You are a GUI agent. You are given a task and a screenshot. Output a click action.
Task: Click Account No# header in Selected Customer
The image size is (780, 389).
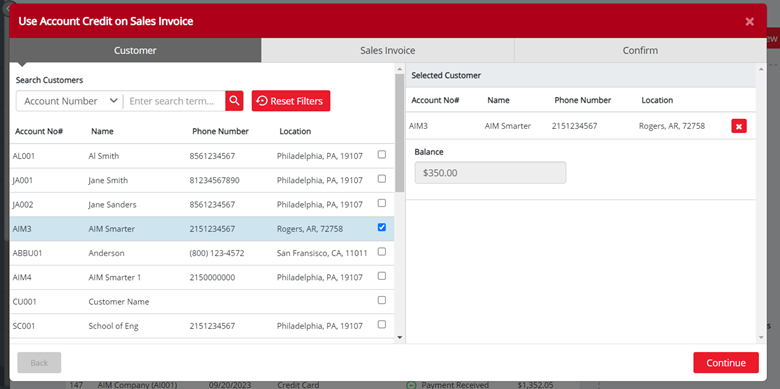pos(435,100)
